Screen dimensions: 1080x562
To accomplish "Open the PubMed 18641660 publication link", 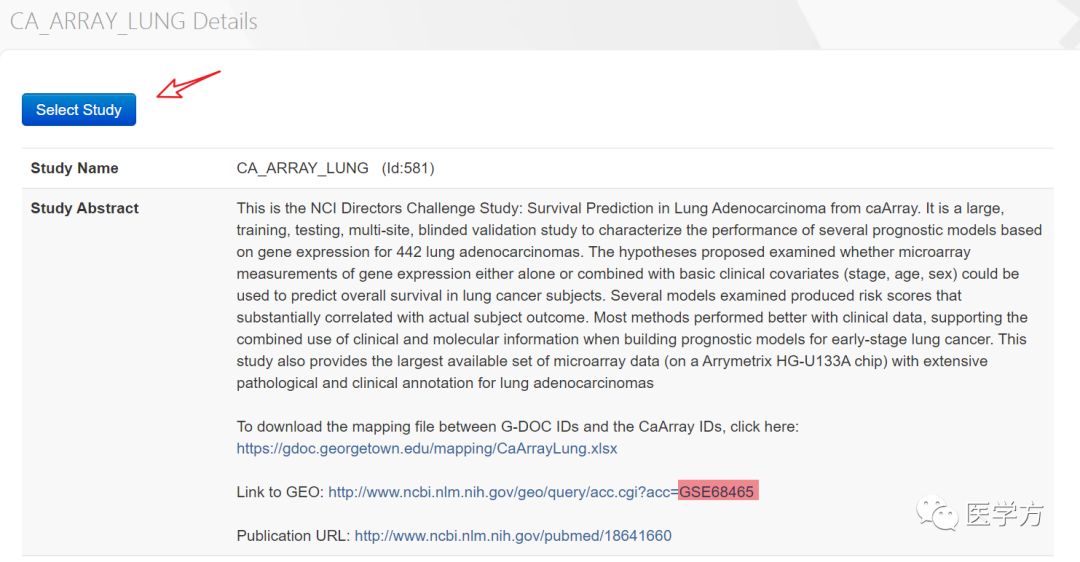I will (512, 536).
